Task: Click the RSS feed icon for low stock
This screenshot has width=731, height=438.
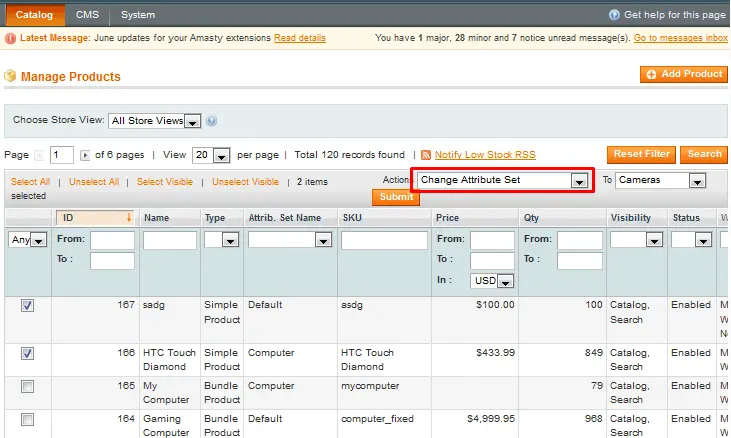Action: 426,155
